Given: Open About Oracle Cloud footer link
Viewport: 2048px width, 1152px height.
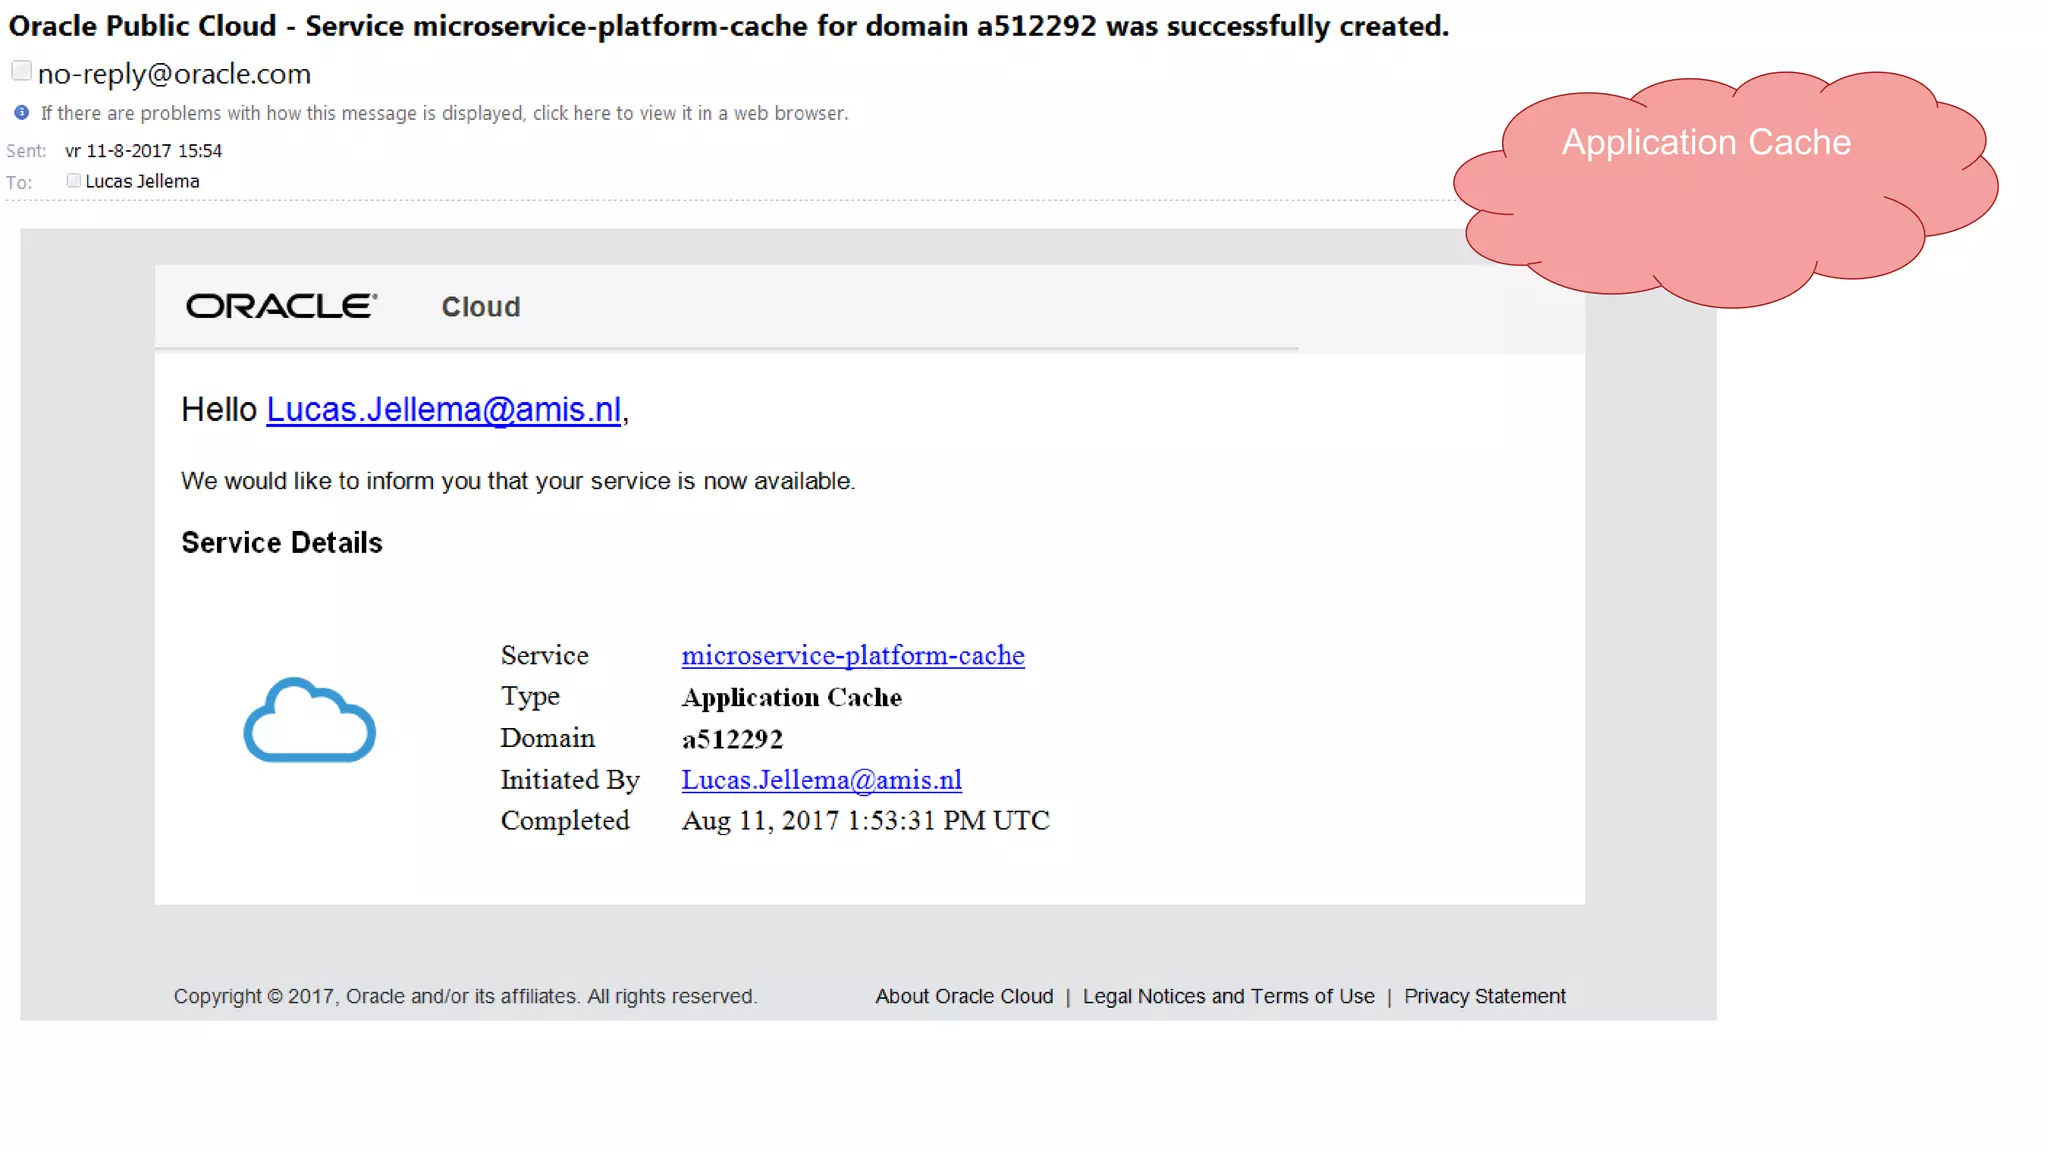Looking at the screenshot, I should pyautogui.click(x=964, y=996).
